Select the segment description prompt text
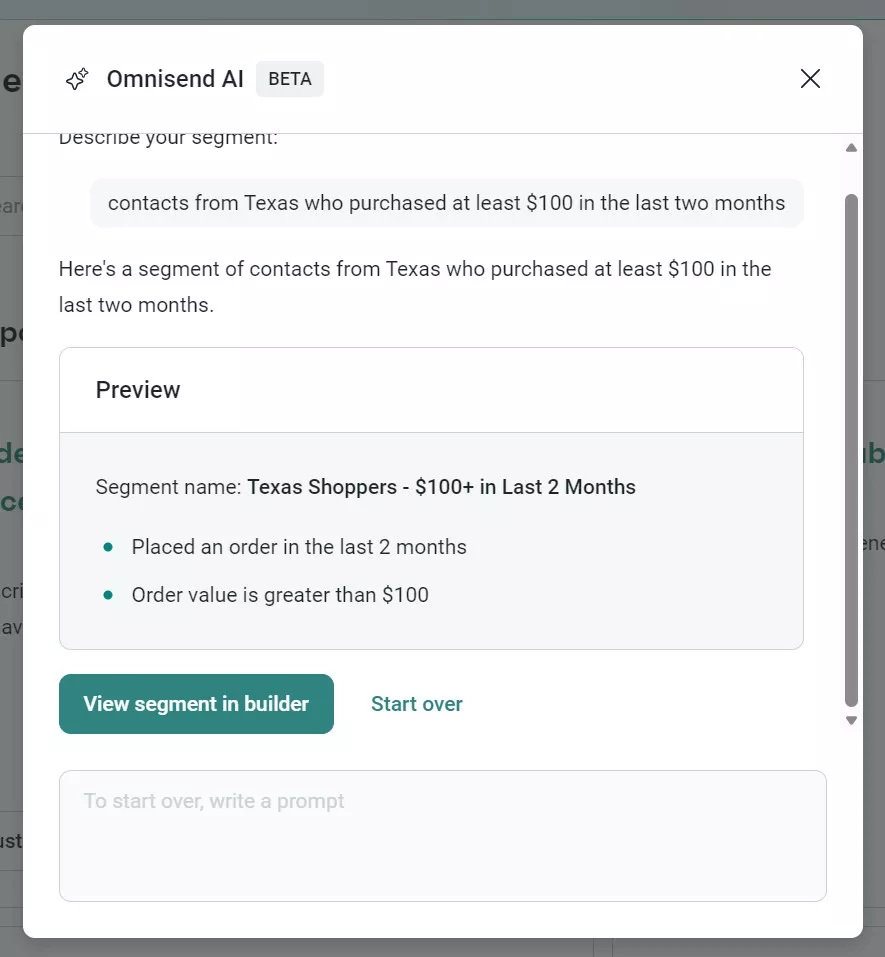 pos(445,202)
